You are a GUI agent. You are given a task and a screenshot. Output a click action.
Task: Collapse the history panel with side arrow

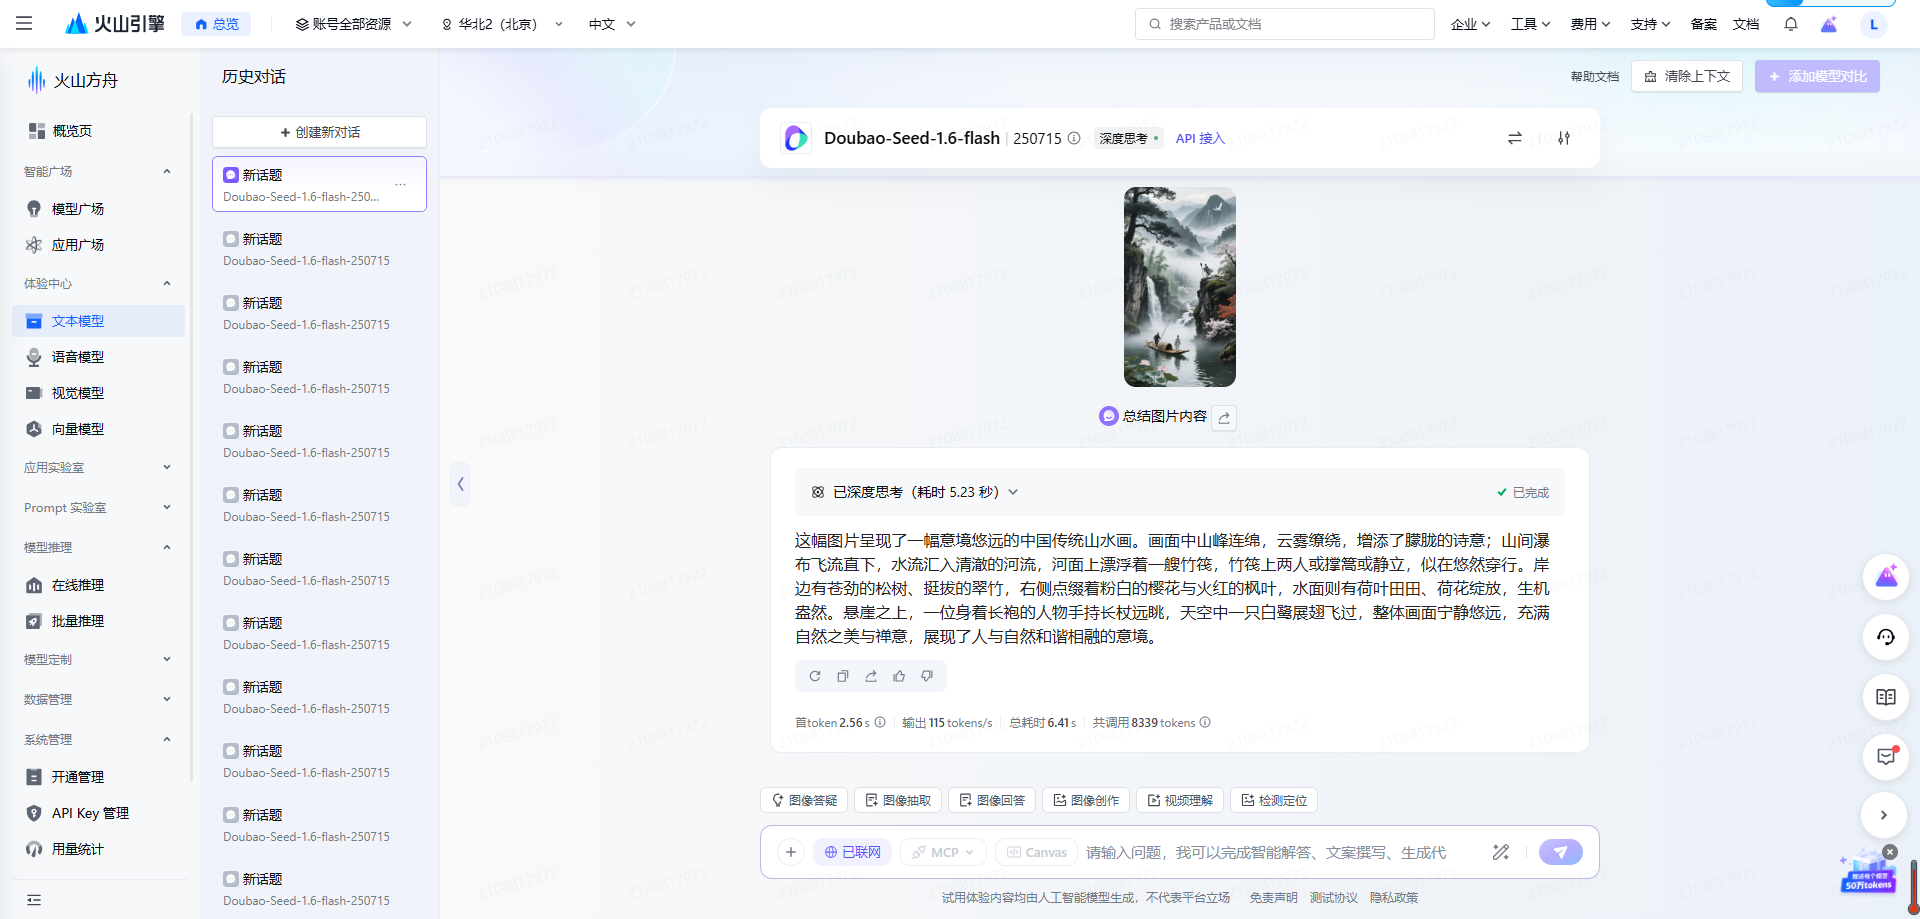[460, 484]
